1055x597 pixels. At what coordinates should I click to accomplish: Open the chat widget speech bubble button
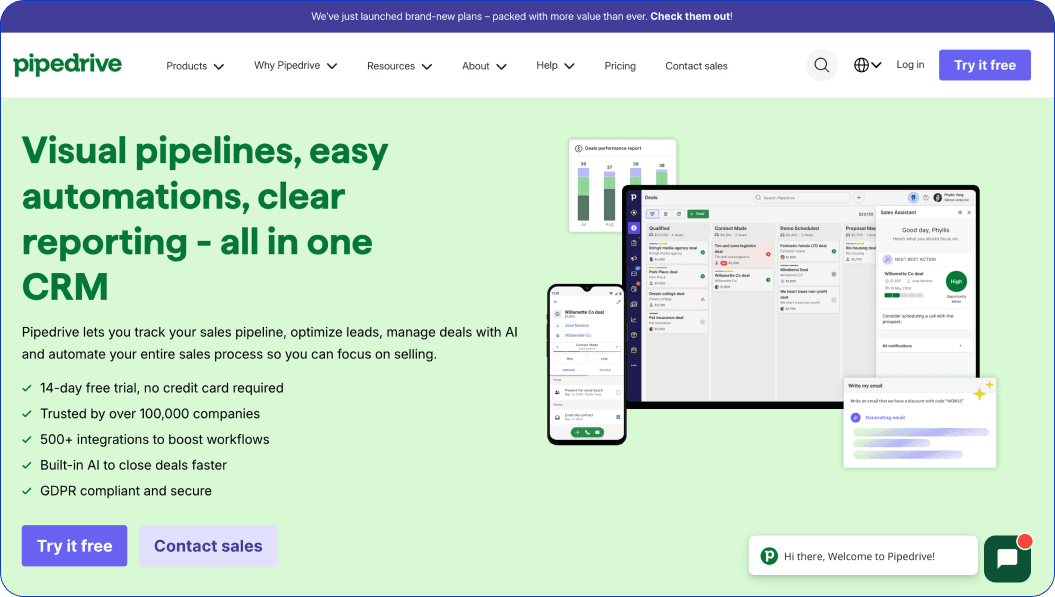tap(1007, 558)
